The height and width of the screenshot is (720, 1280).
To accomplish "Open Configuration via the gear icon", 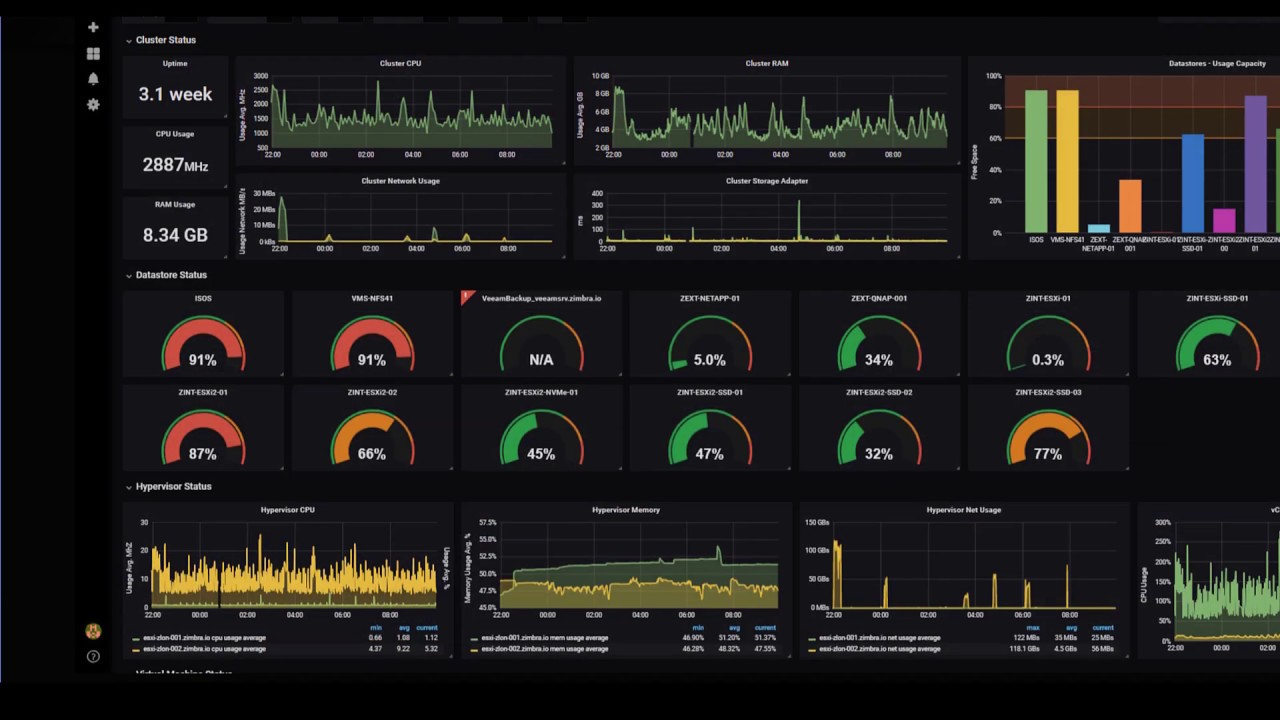I will click(x=93, y=104).
